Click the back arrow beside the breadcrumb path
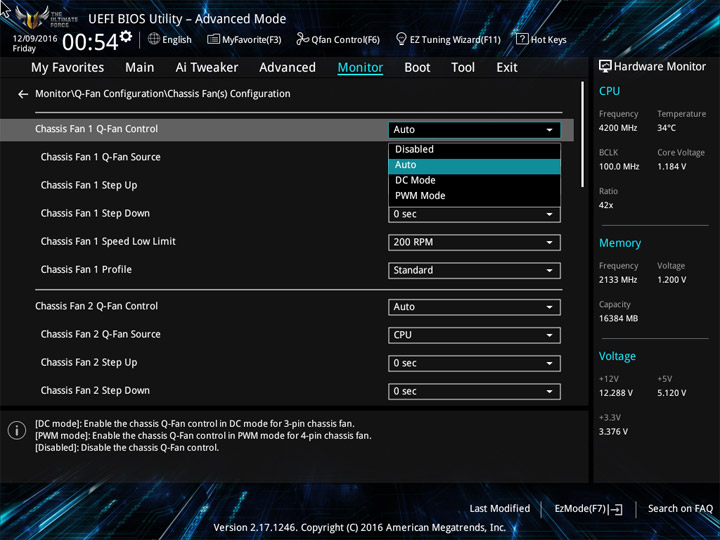The image size is (720, 540). point(23,94)
